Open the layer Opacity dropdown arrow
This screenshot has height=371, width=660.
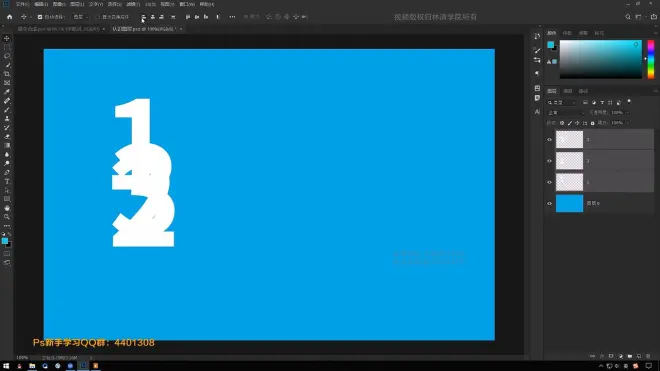(x=627, y=112)
